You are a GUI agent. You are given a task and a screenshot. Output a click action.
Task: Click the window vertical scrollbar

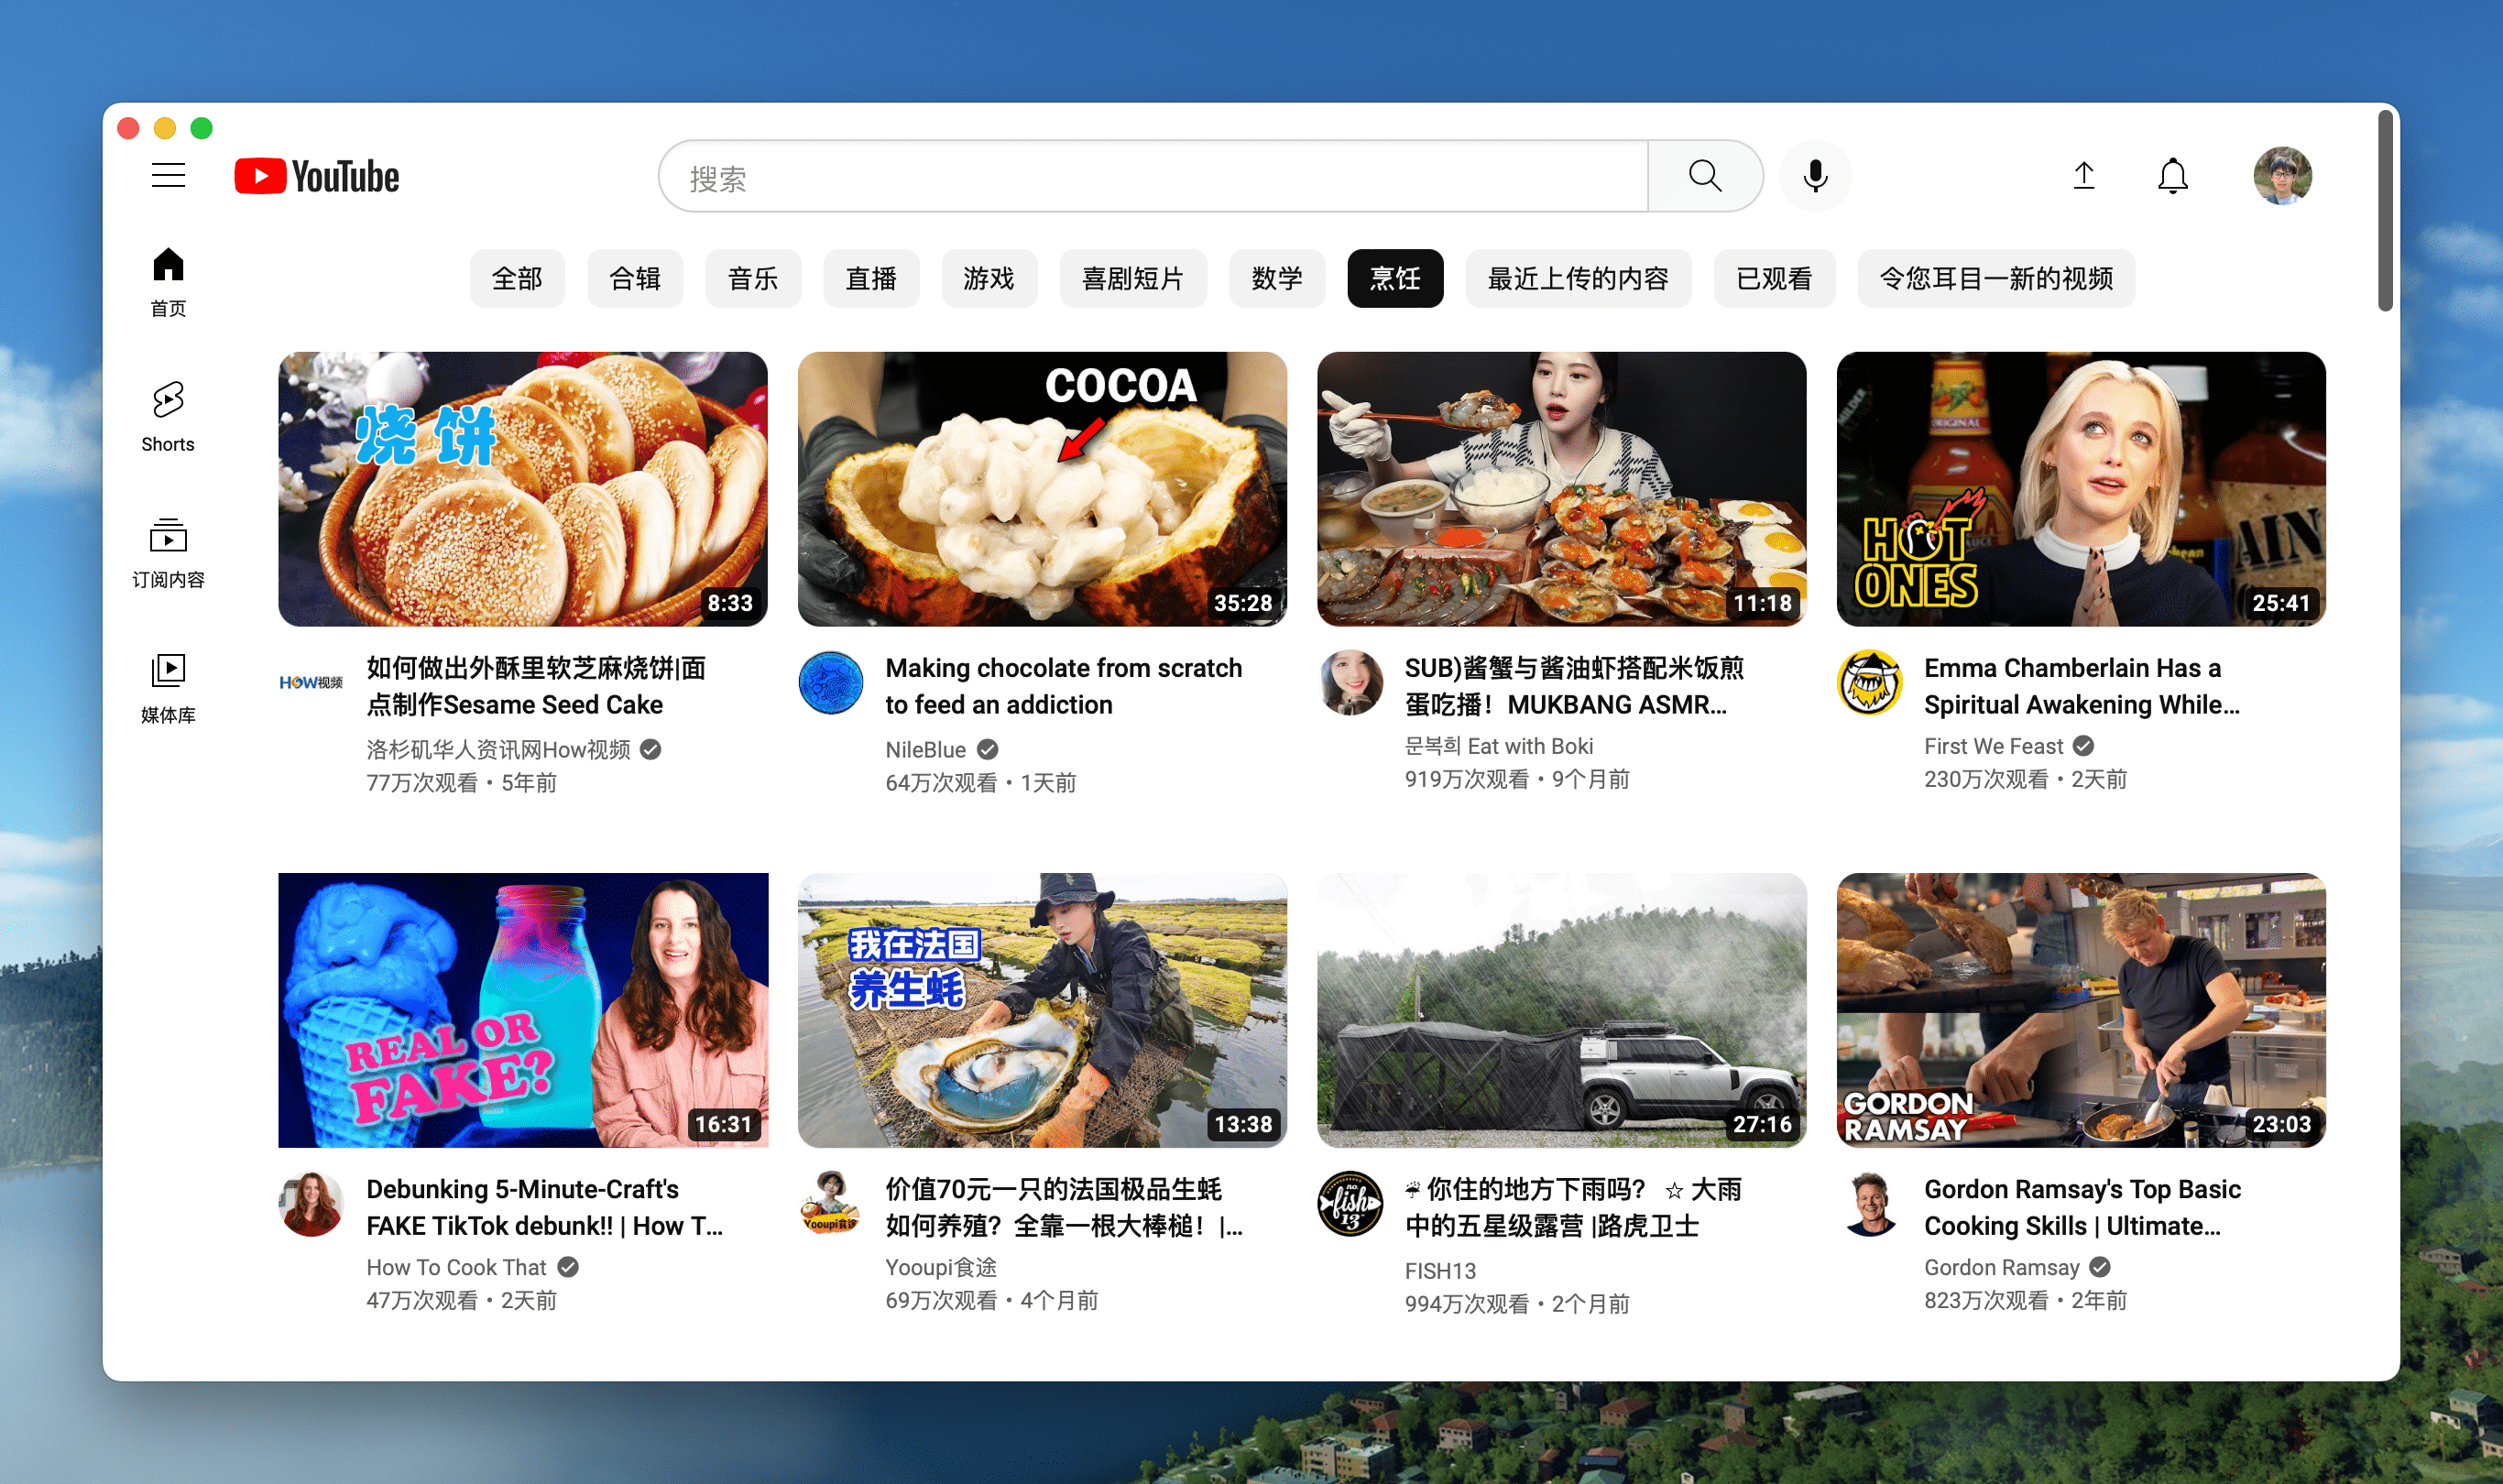tap(2385, 212)
